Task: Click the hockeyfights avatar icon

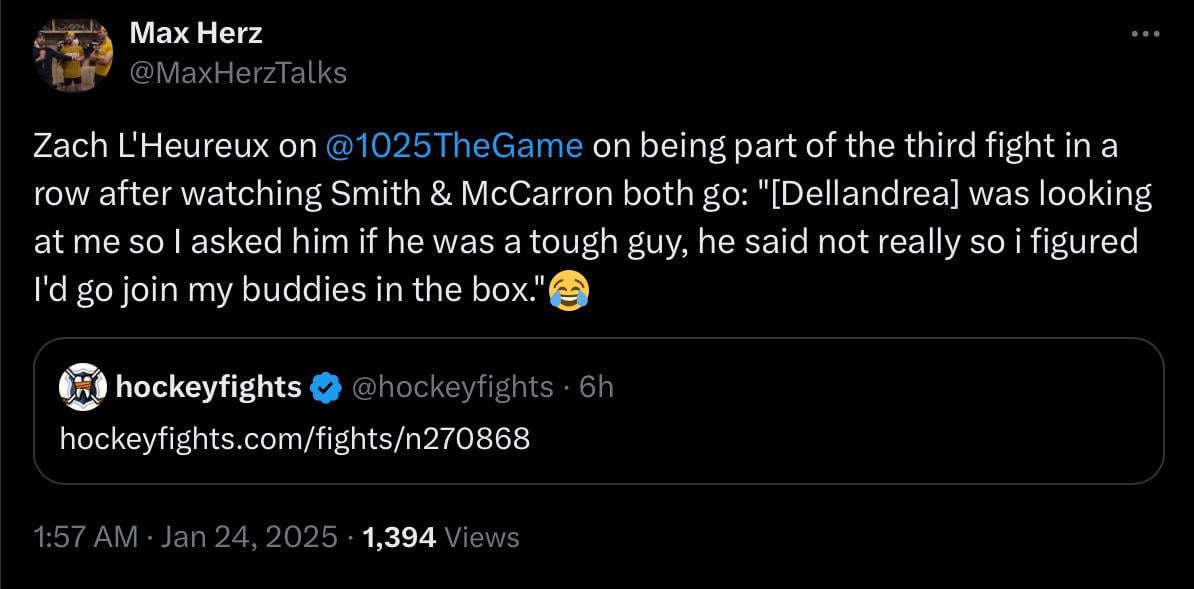Action: [83, 387]
